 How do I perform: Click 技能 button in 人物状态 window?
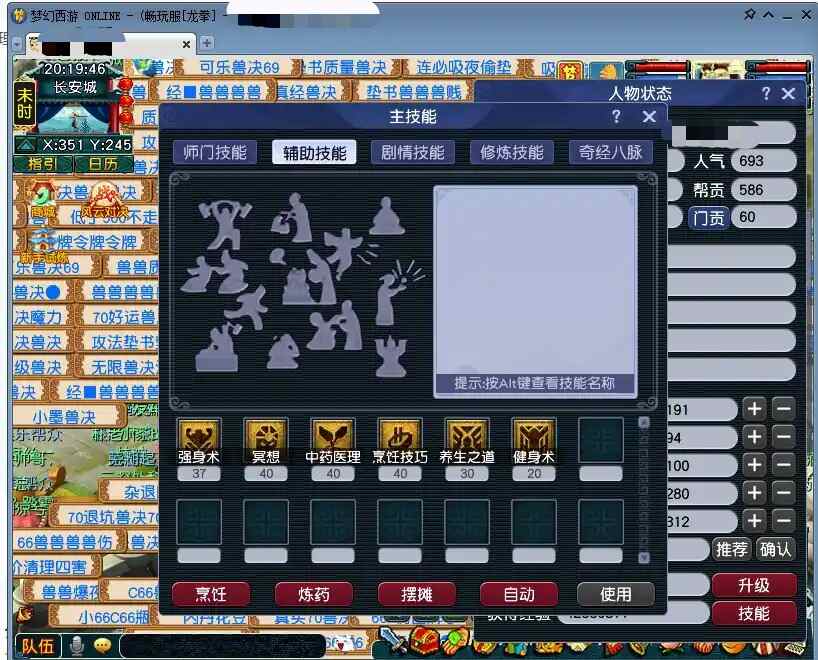(754, 614)
